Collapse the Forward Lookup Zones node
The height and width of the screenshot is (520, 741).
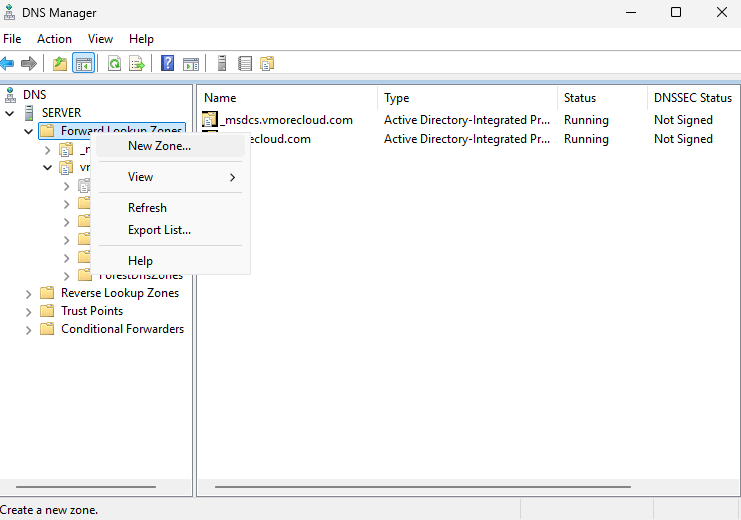coord(28,131)
